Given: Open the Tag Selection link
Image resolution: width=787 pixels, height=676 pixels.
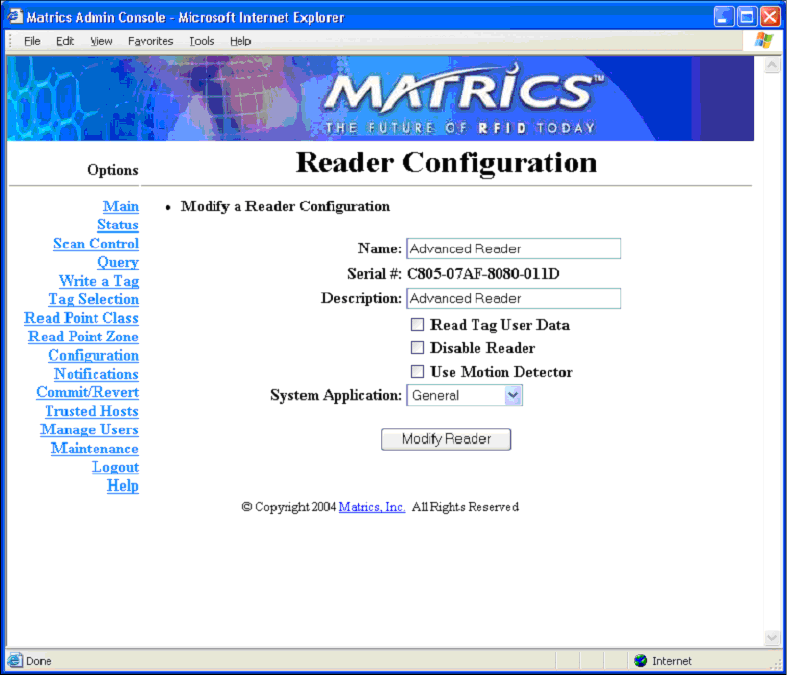Looking at the screenshot, I should click(x=94, y=300).
